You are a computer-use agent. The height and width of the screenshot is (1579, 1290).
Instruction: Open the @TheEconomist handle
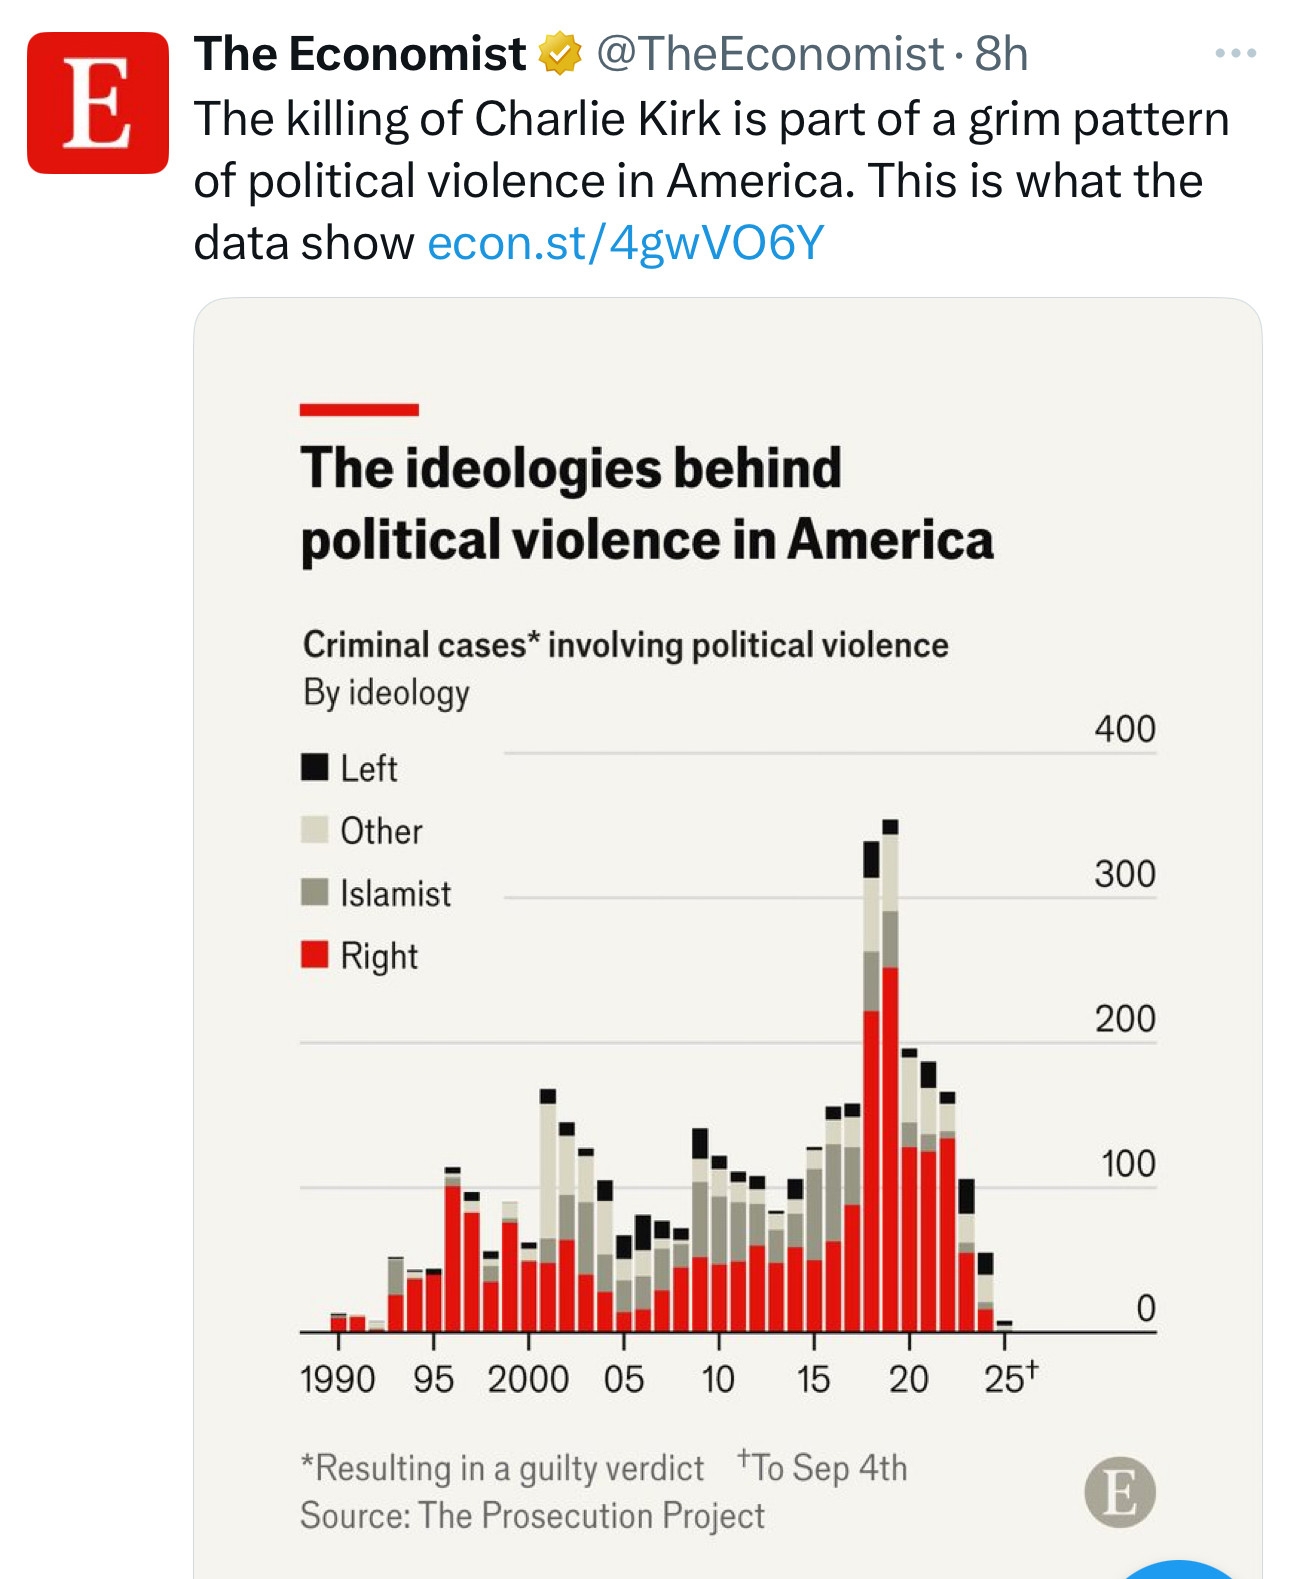770,54
